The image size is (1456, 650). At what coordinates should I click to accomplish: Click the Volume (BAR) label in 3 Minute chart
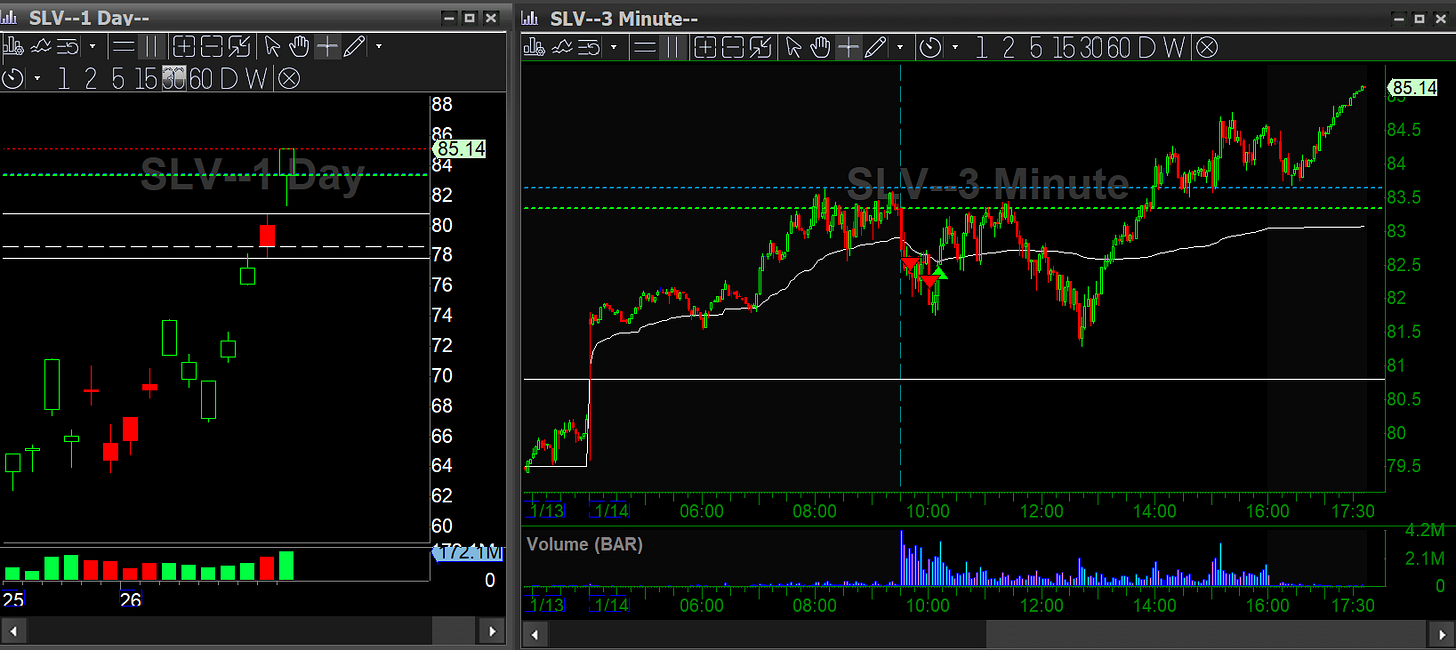tap(585, 545)
